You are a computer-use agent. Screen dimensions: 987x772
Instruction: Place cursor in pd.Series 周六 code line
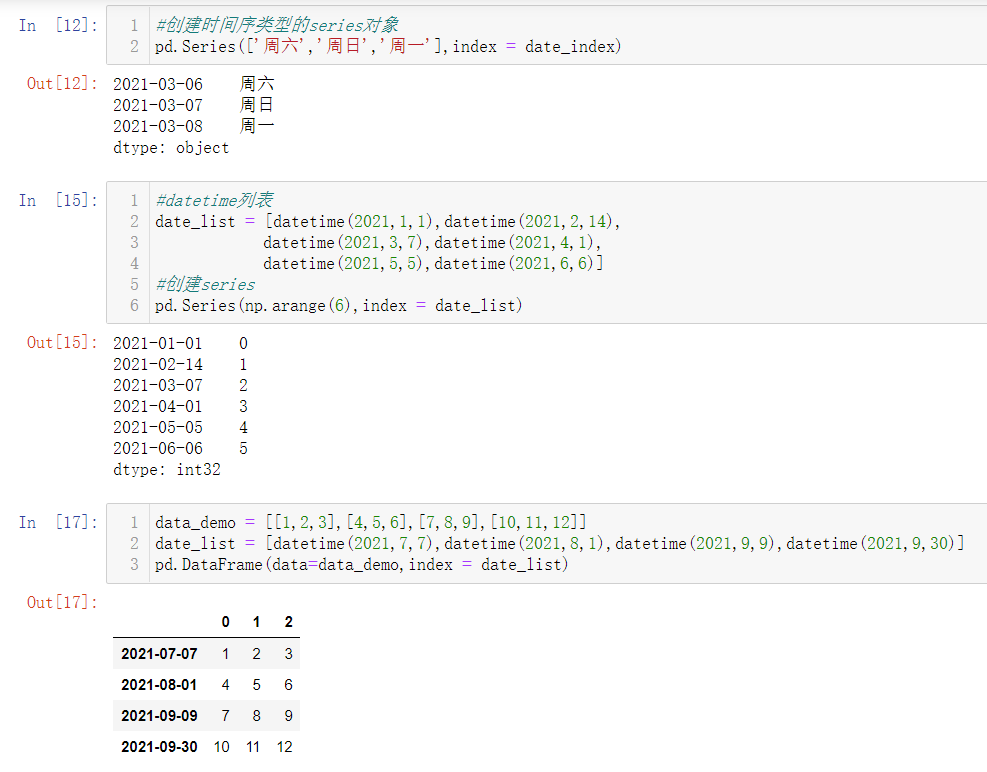[388, 47]
